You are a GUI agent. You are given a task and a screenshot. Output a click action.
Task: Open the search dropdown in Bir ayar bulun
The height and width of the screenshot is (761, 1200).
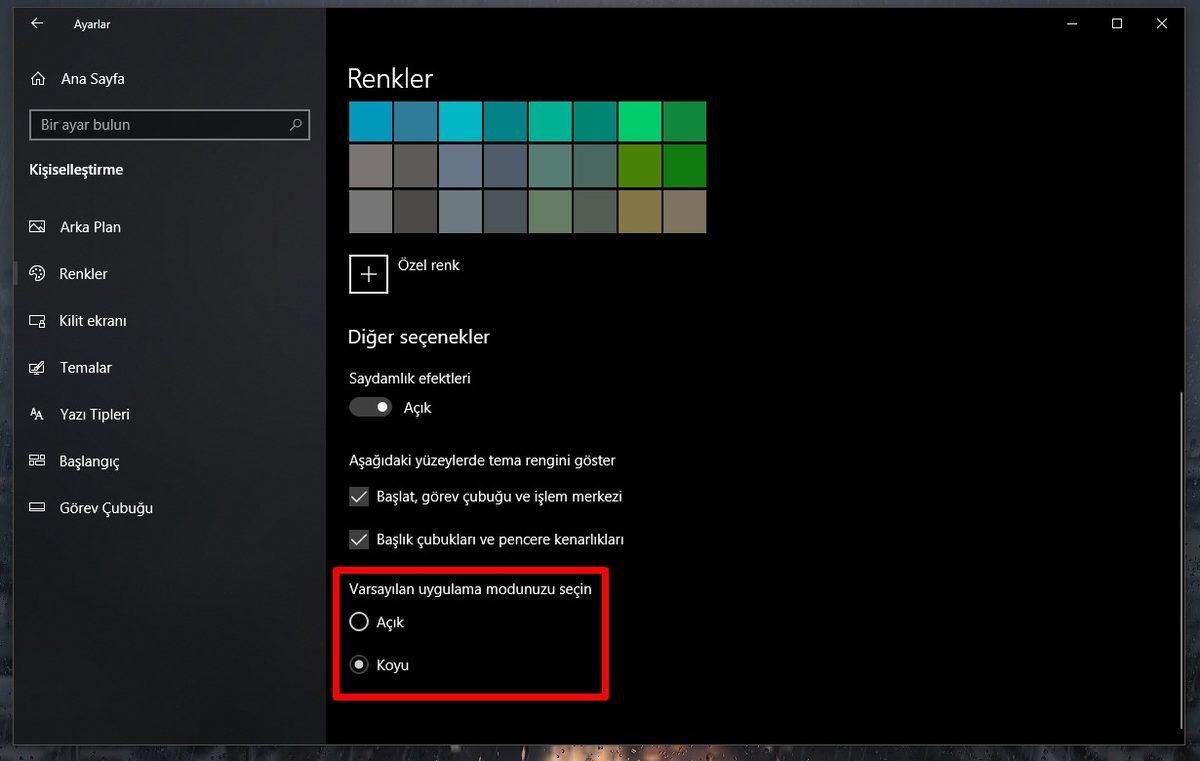tap(295, 124)
